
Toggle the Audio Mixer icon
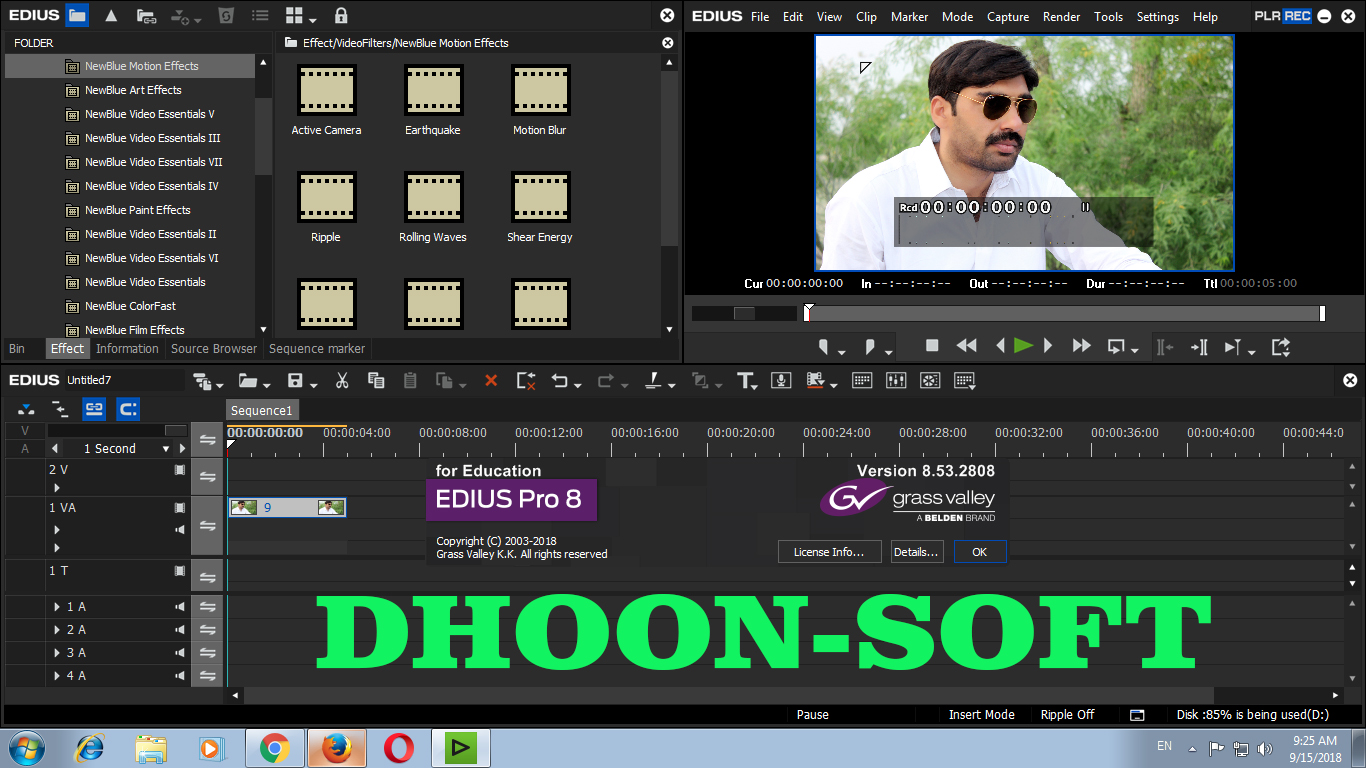pos(896,380)
